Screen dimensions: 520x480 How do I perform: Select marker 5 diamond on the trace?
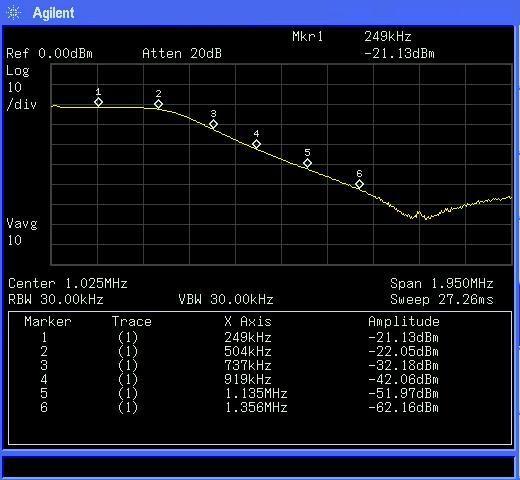(x=307, y=163)
